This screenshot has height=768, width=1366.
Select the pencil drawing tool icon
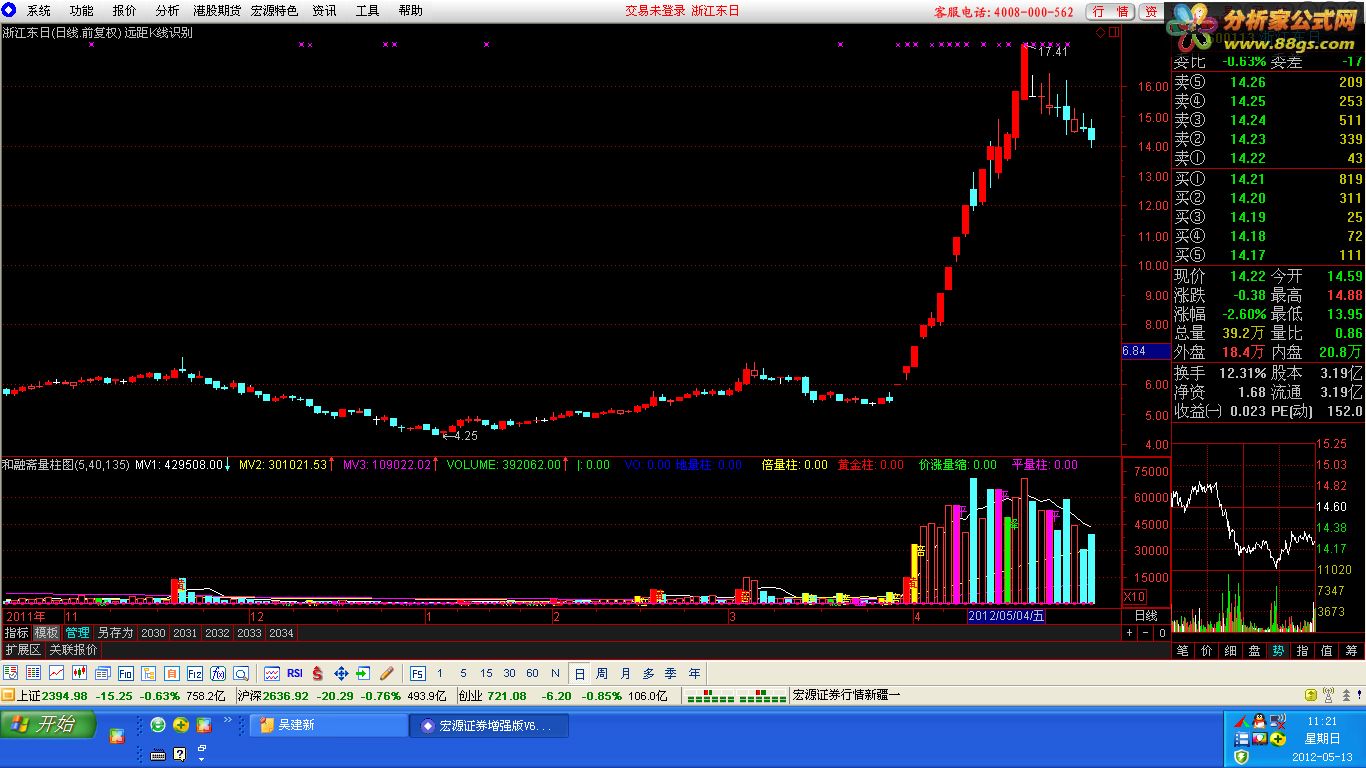pos(387,673)
